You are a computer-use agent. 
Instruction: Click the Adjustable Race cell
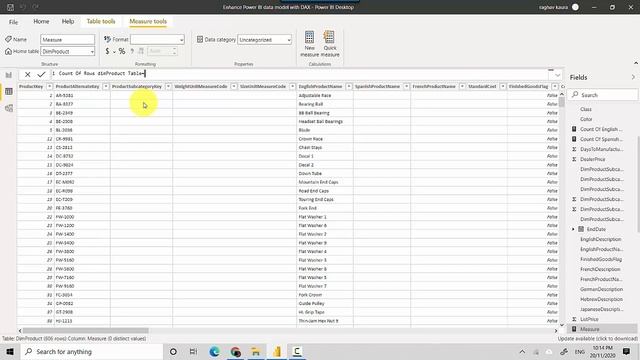coord(315,96)
